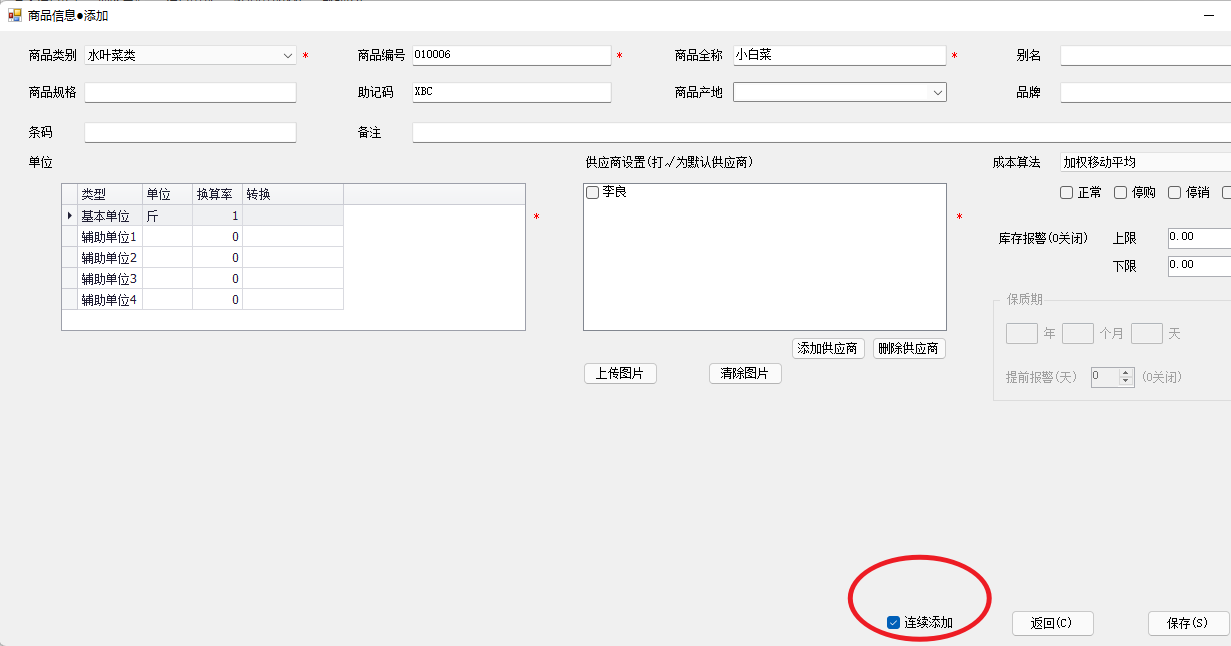Click the 备注 input field
Screen dimensions: 1231x646
click(821, 132)
